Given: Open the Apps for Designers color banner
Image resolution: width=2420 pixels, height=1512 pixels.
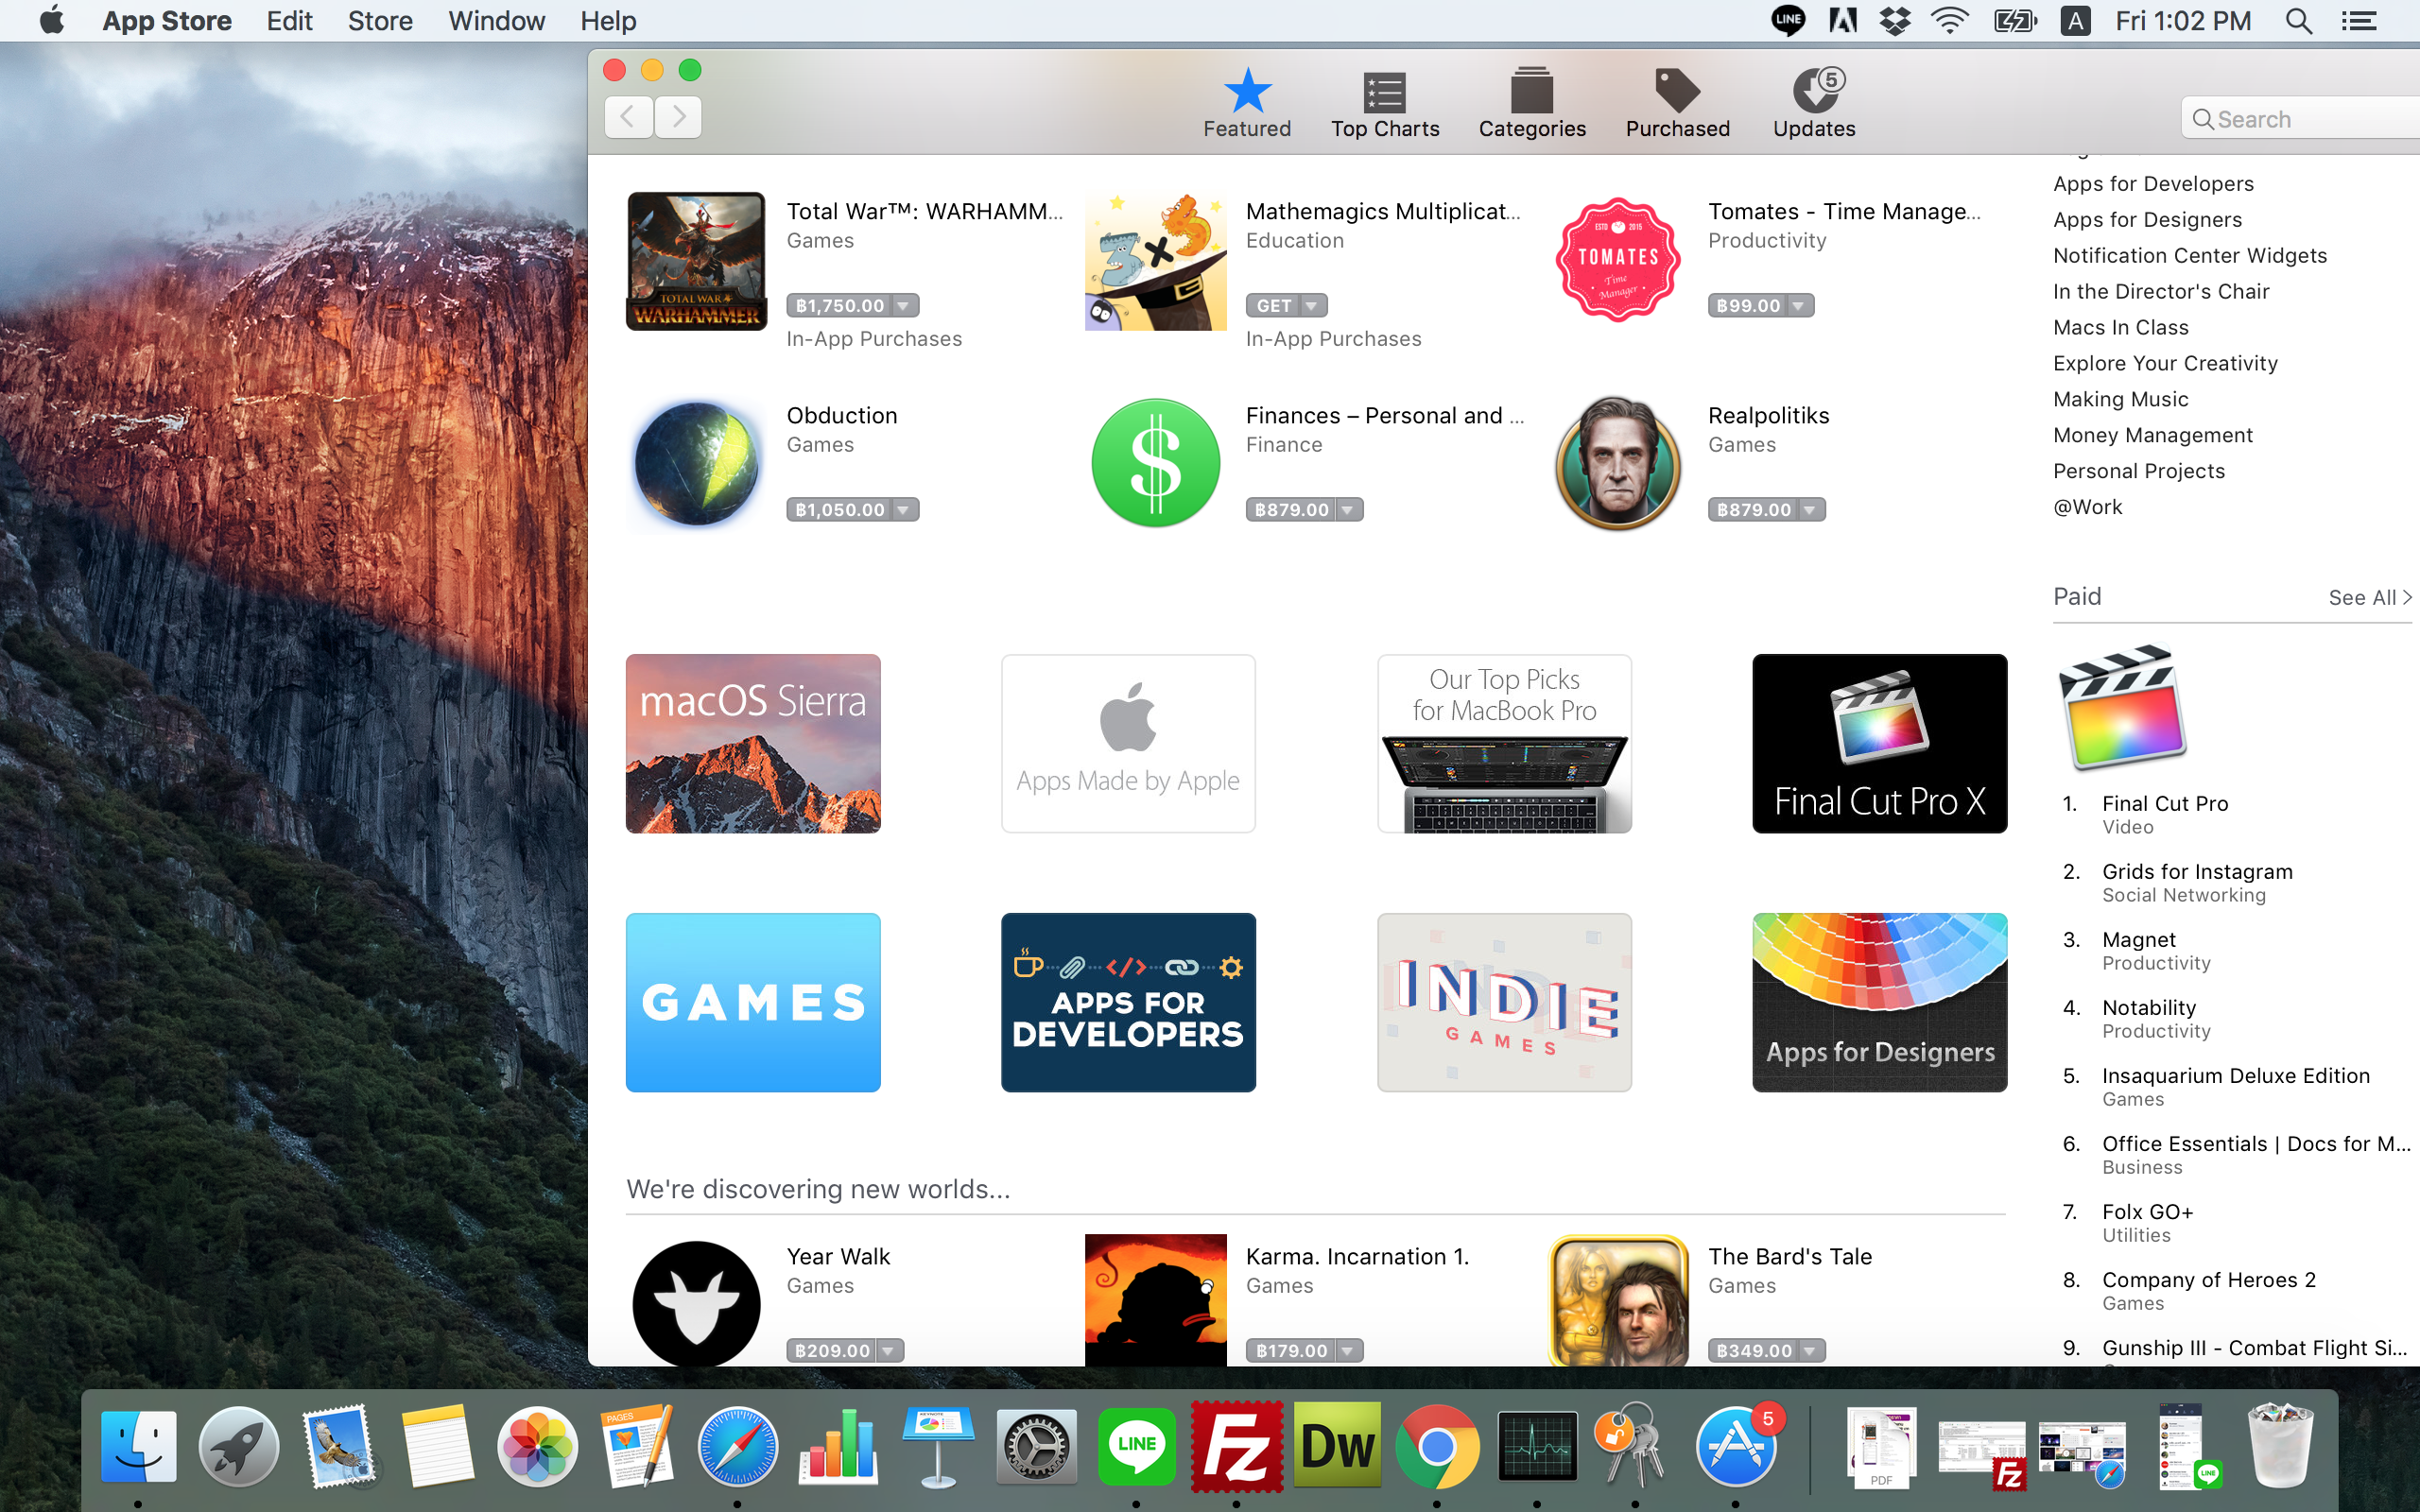Looking at the screenshot, I should click(1879, 1002).
